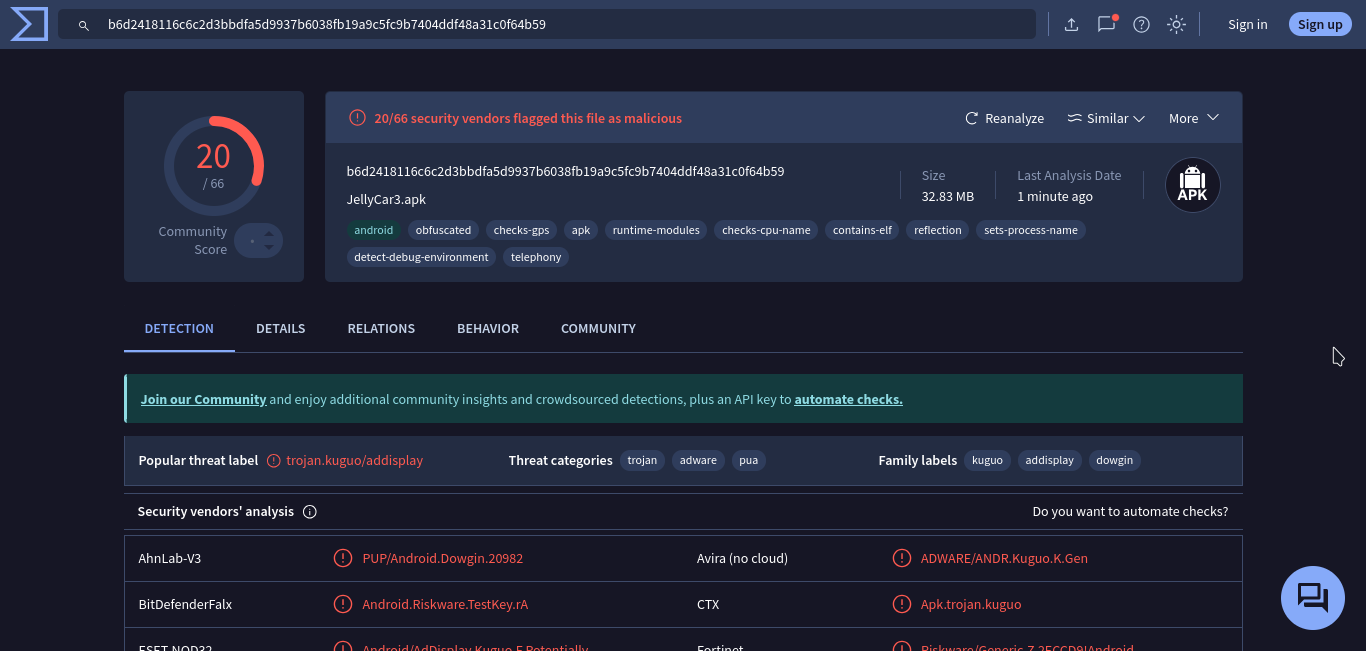The width and height of the screenshot is (1366, 651).
Task: Click the Community Score vote arrows
Action: pos(268,241)
